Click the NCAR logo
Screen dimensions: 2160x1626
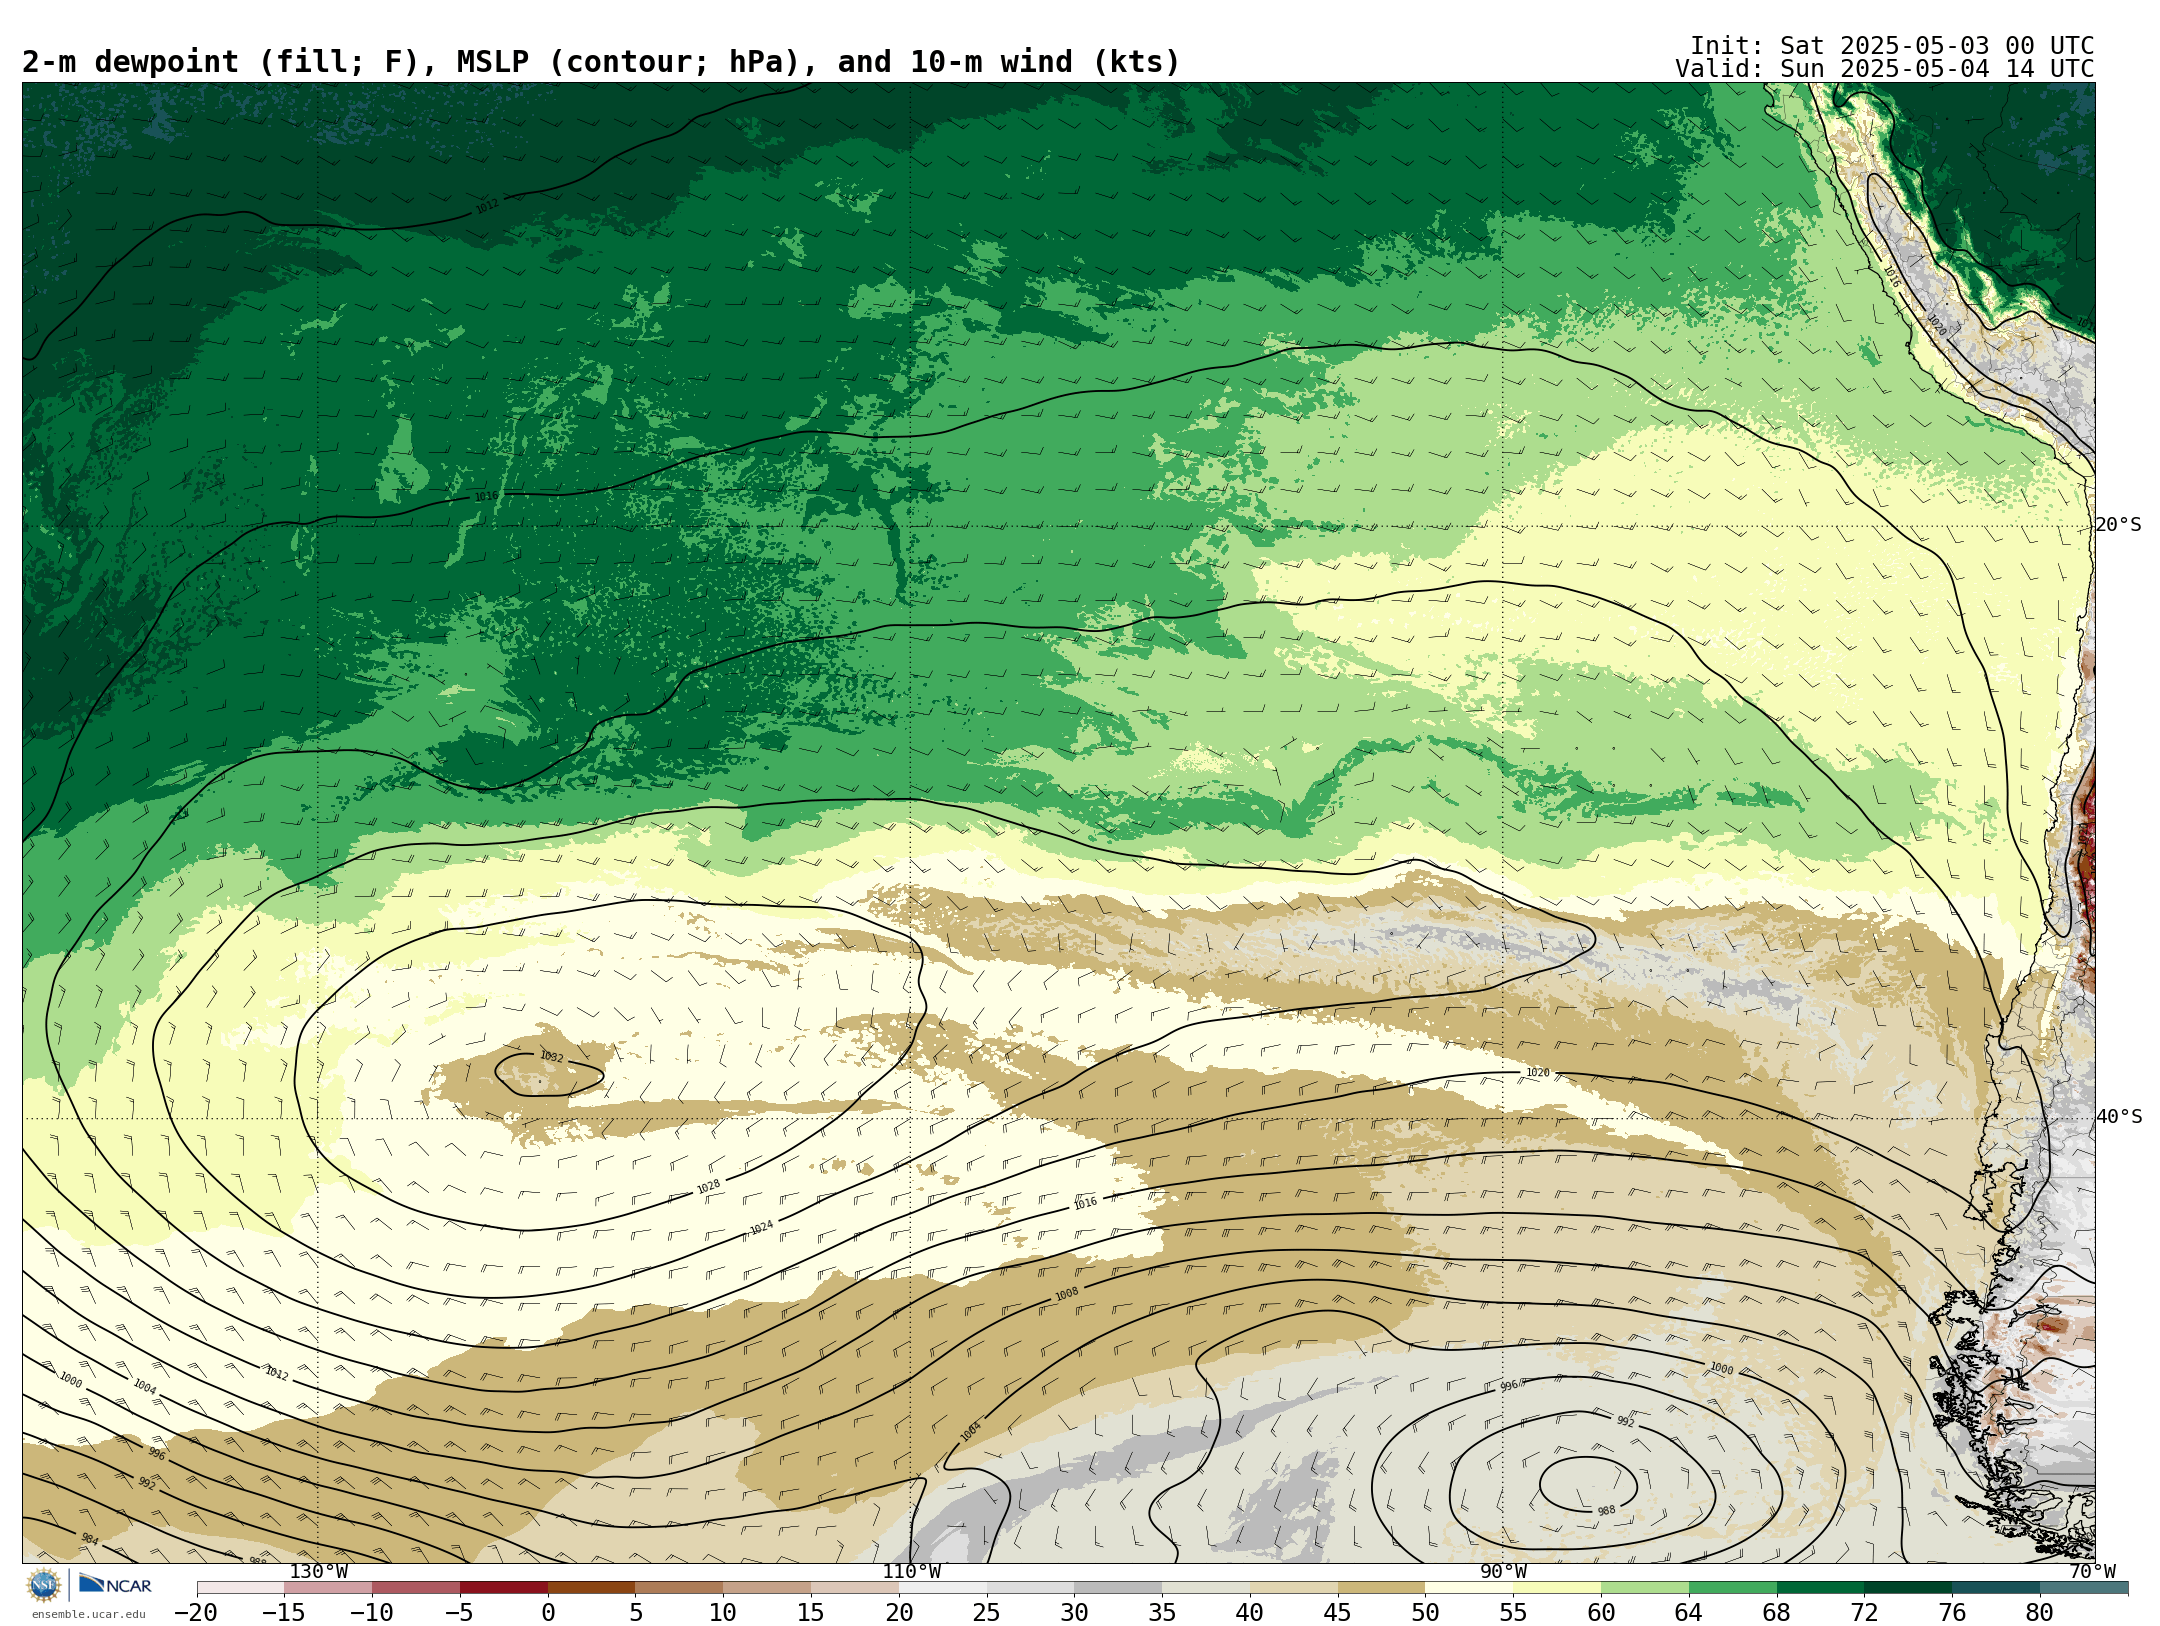tap(115, 1584)
